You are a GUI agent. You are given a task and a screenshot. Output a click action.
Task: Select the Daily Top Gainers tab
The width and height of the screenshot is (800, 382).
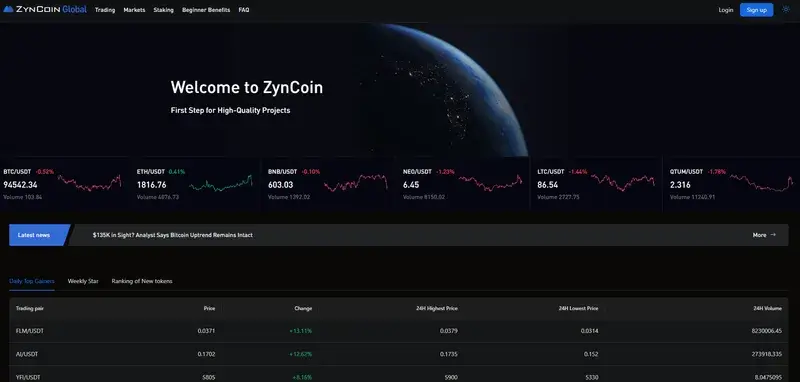(32, 281)
